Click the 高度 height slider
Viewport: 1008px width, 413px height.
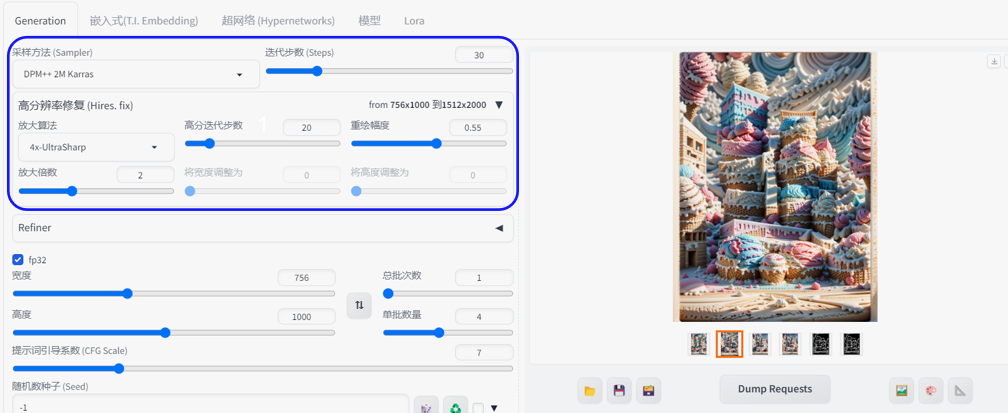click(x=174, y=333)
